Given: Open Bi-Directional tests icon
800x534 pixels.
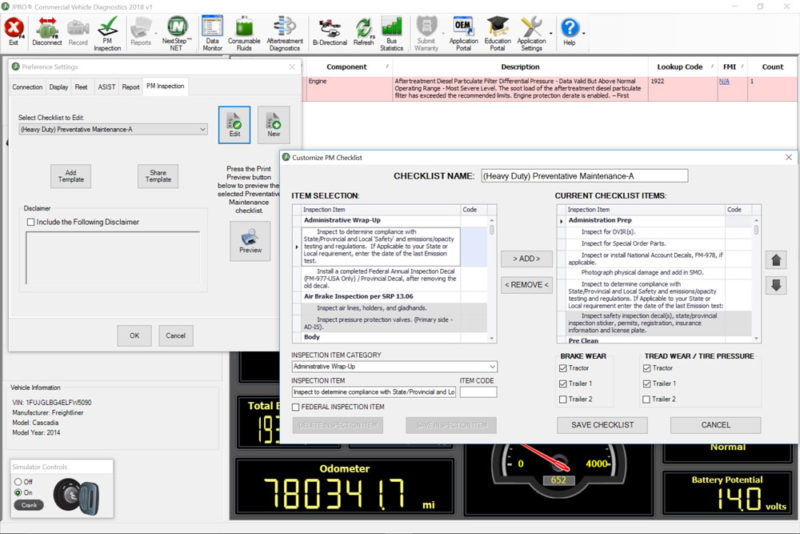Looking at the screenshot, I should [x=328, y=30].
